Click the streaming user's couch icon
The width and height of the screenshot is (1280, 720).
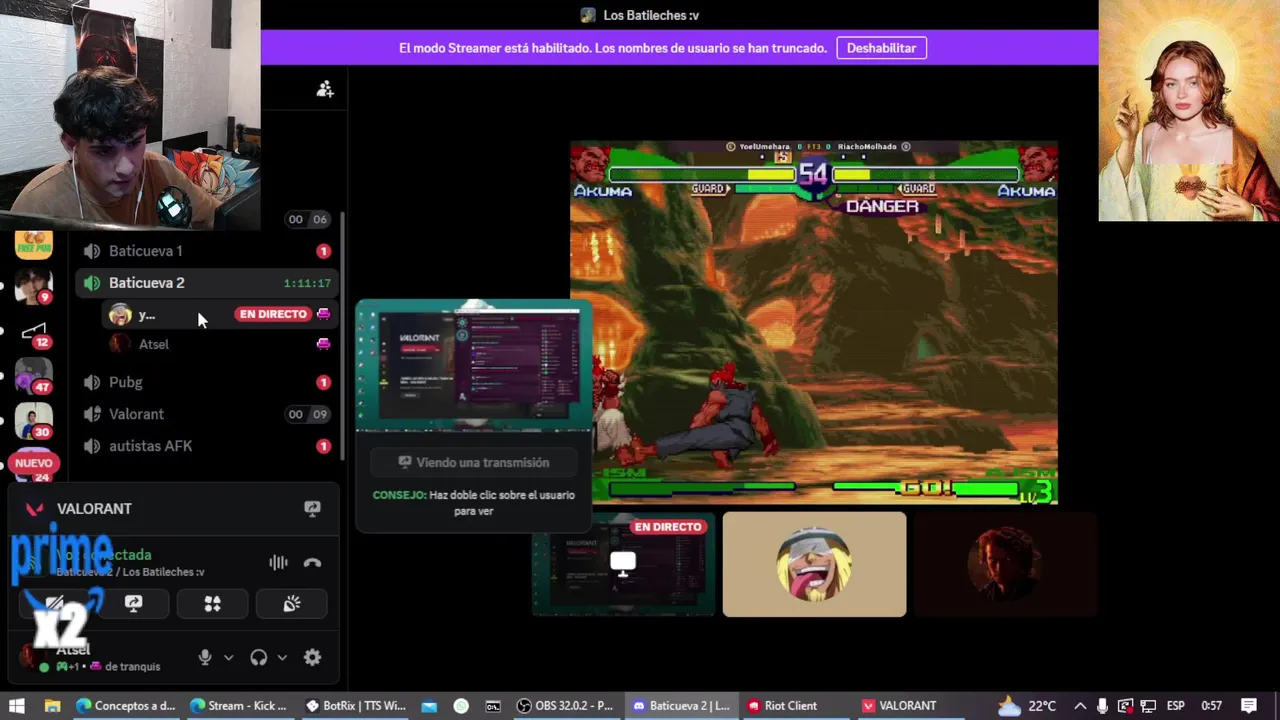(x=323, y=314)
